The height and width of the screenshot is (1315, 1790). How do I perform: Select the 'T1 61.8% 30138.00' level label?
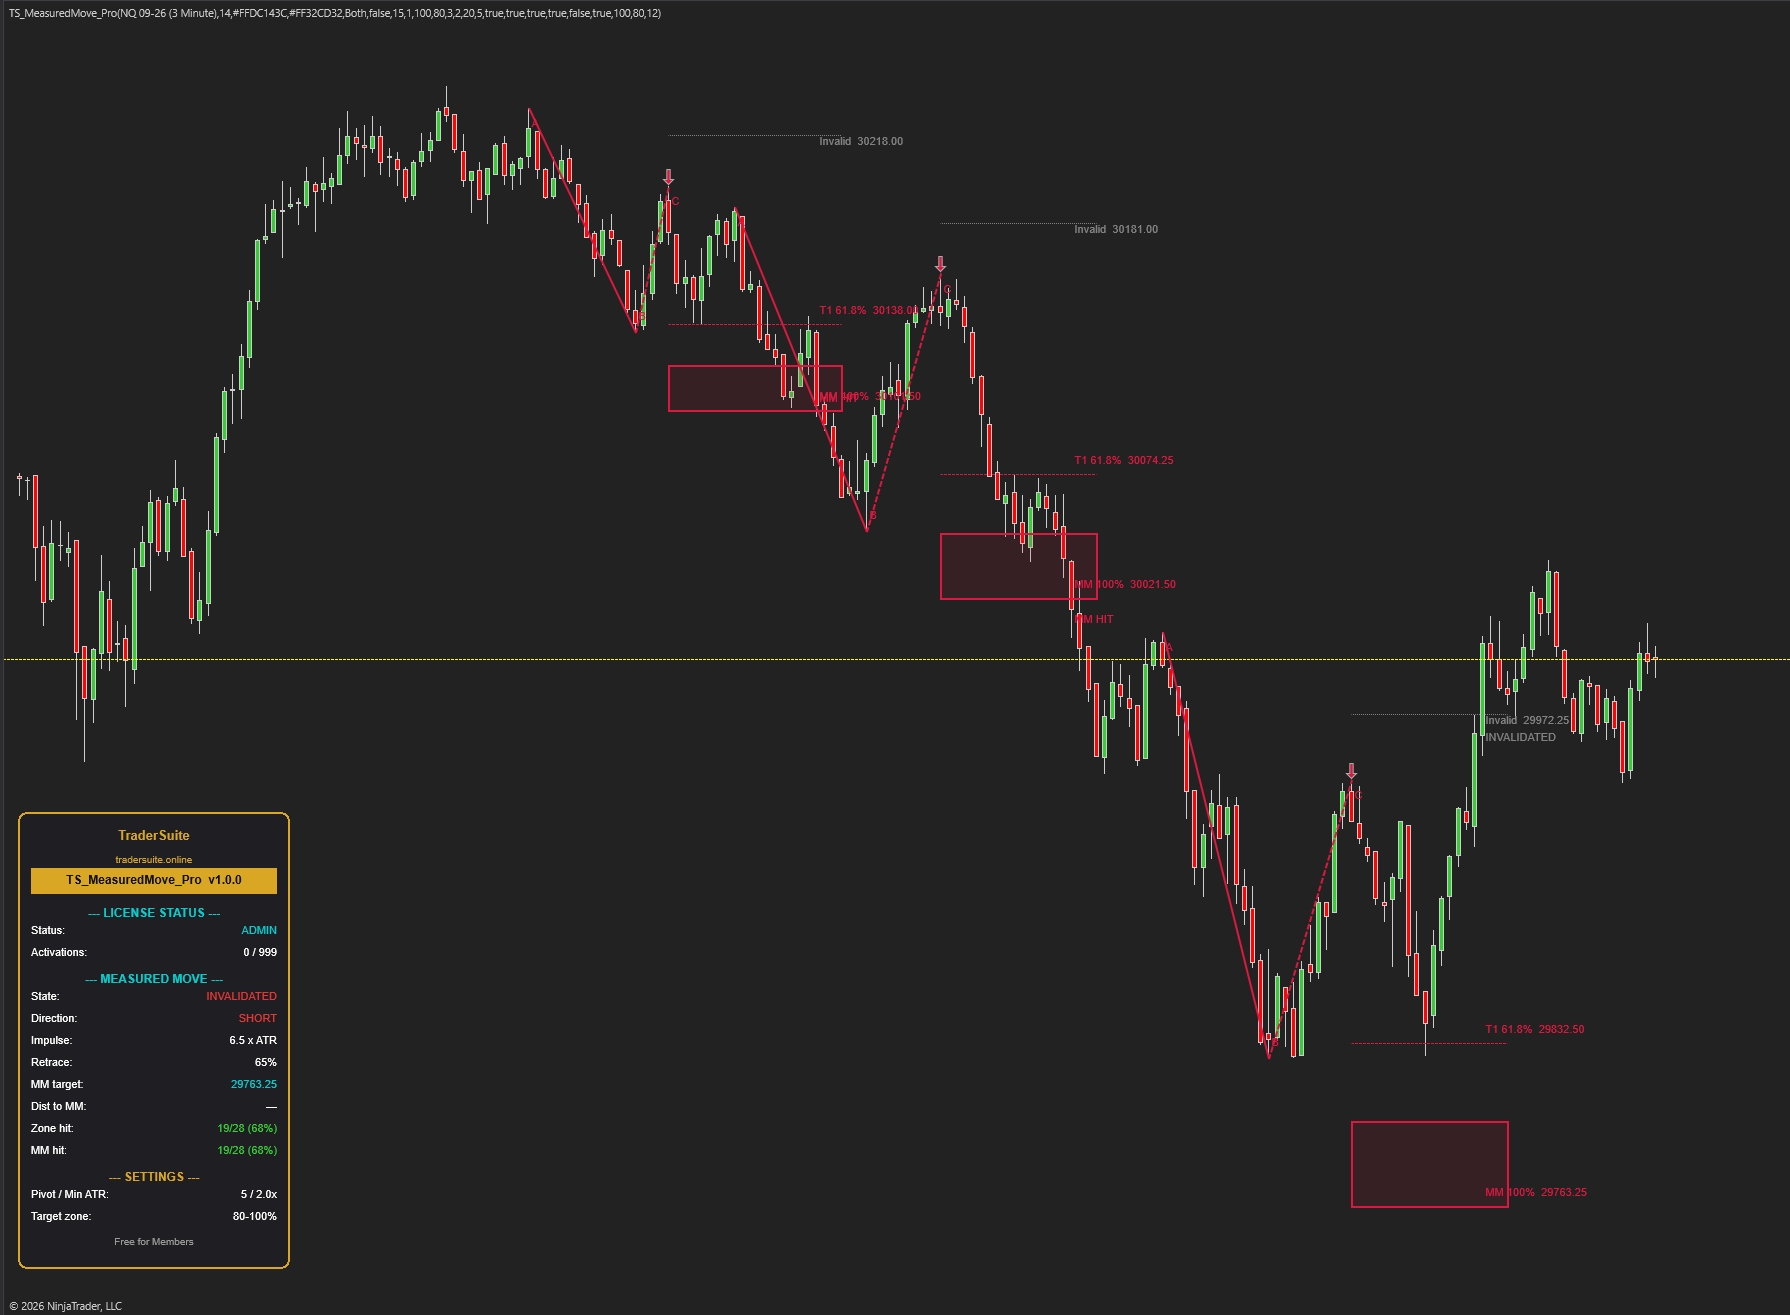click(868, 310)
